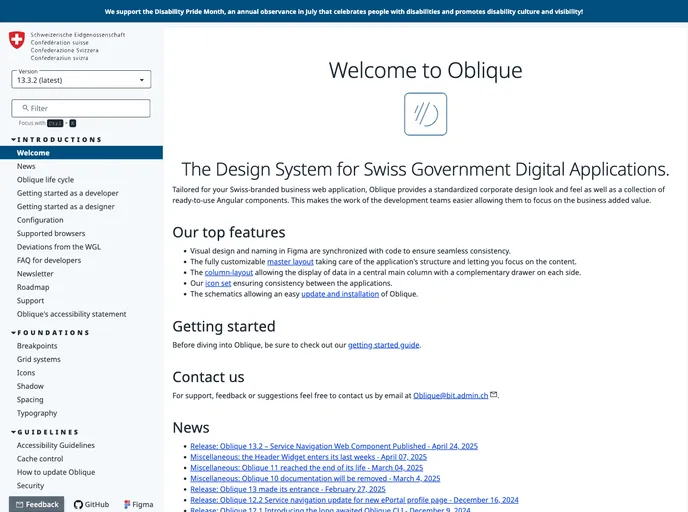
Task: Open Grid systems page
Action: [39, 359]
